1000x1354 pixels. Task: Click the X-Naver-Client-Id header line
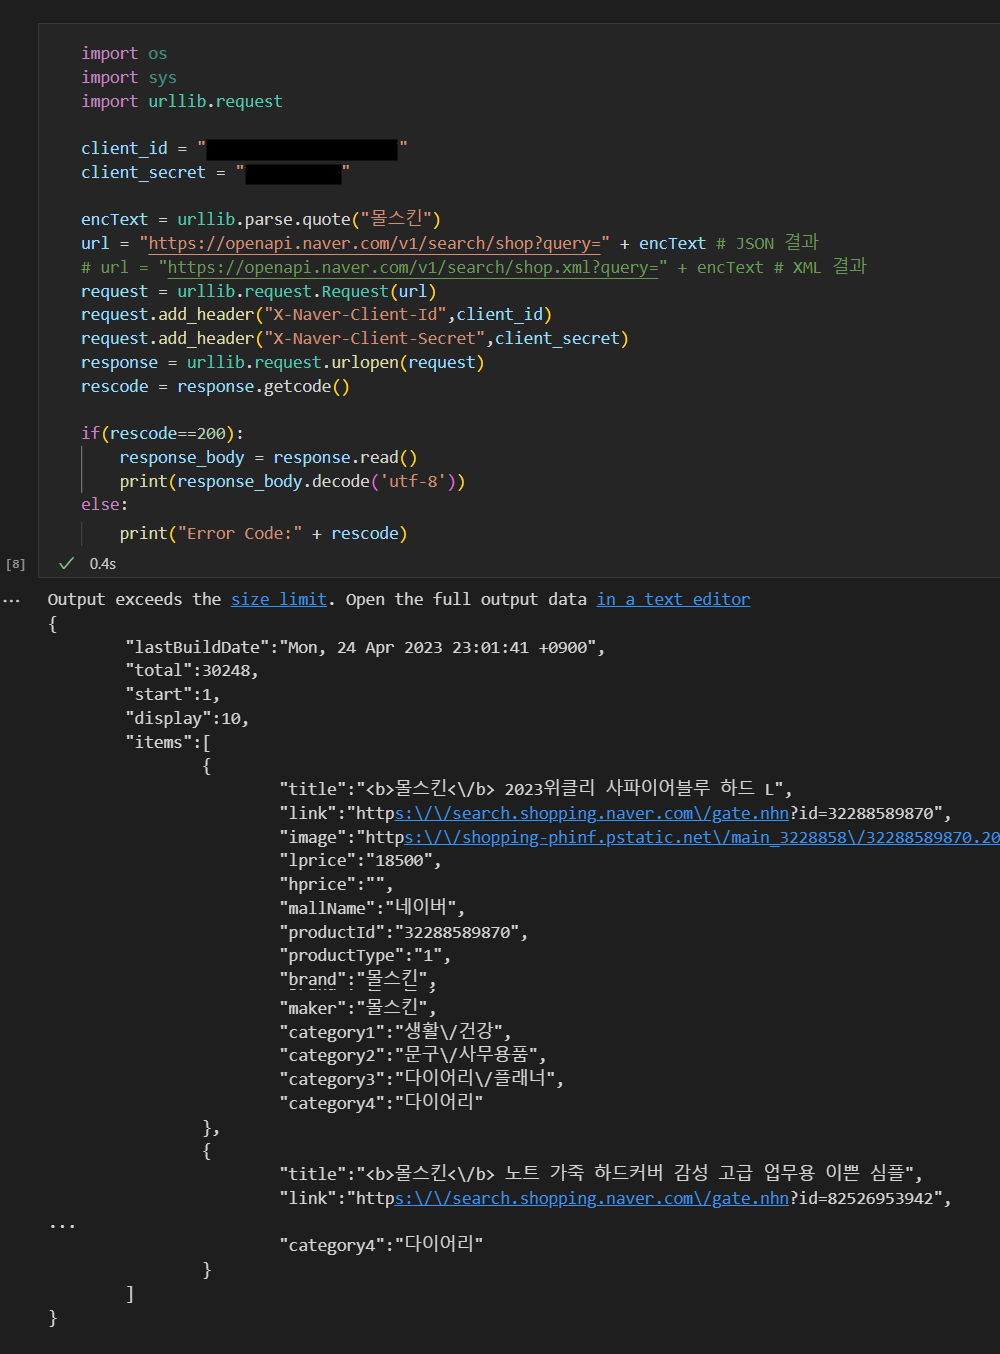316,314
